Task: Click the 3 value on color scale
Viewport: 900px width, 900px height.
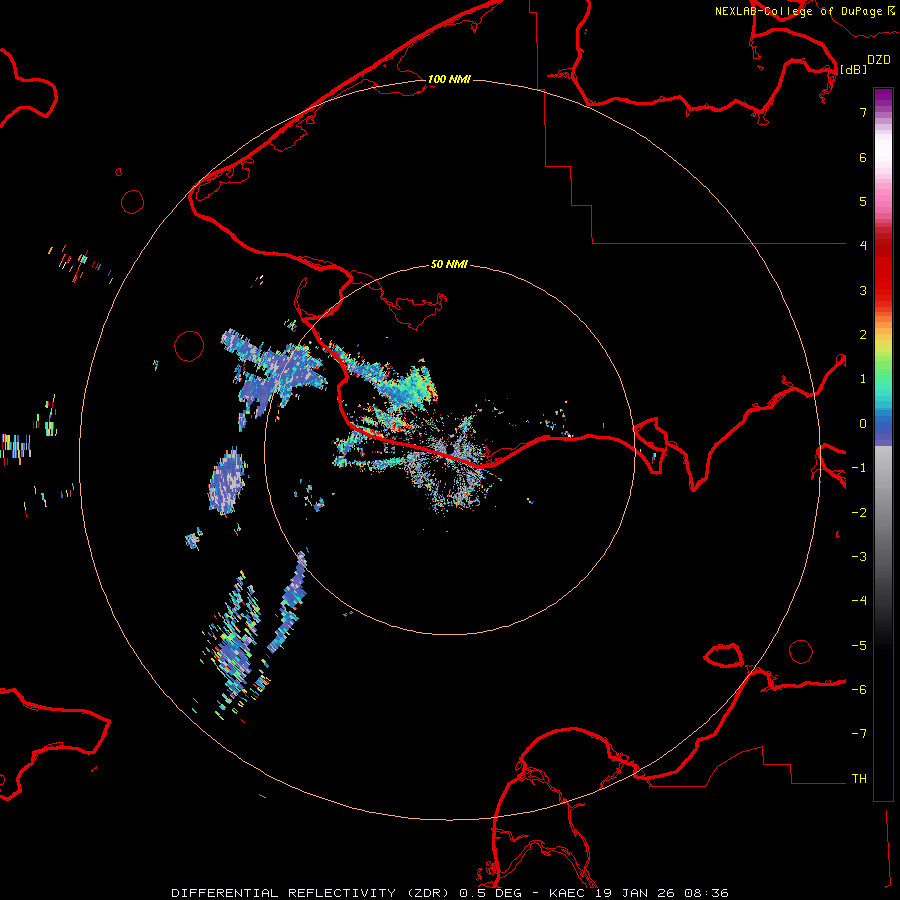Action: (x=863, y=290)
